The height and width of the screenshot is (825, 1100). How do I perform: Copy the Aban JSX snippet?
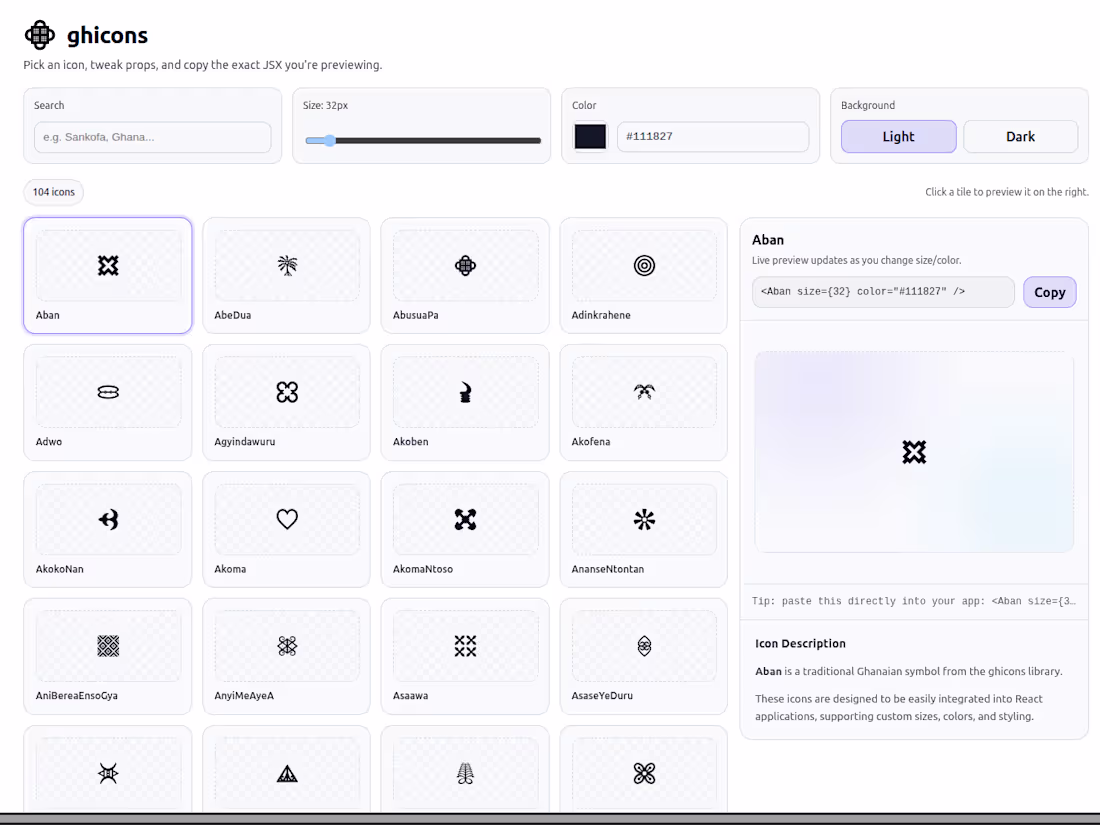[x=1049, y=292]
